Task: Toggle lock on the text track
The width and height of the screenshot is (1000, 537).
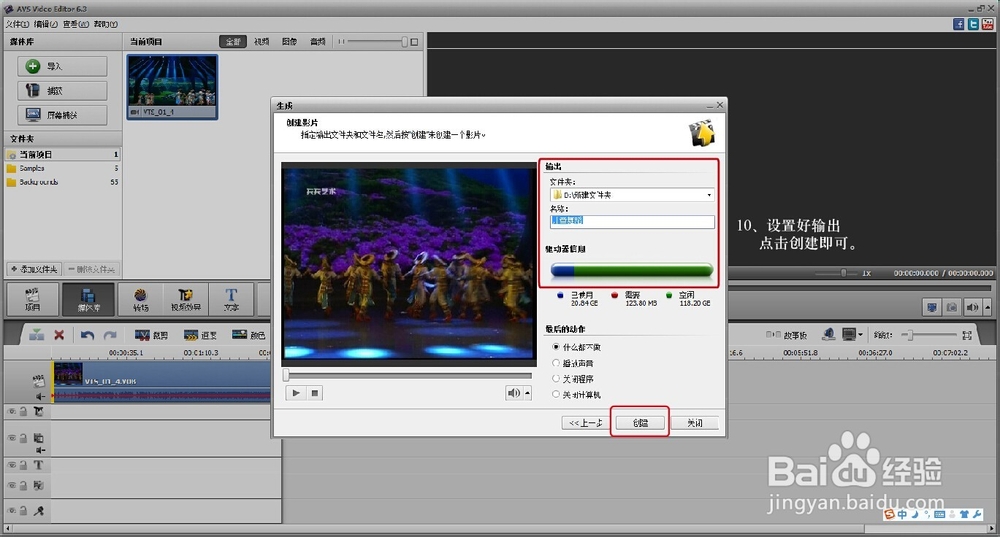Action: [23, 466]
